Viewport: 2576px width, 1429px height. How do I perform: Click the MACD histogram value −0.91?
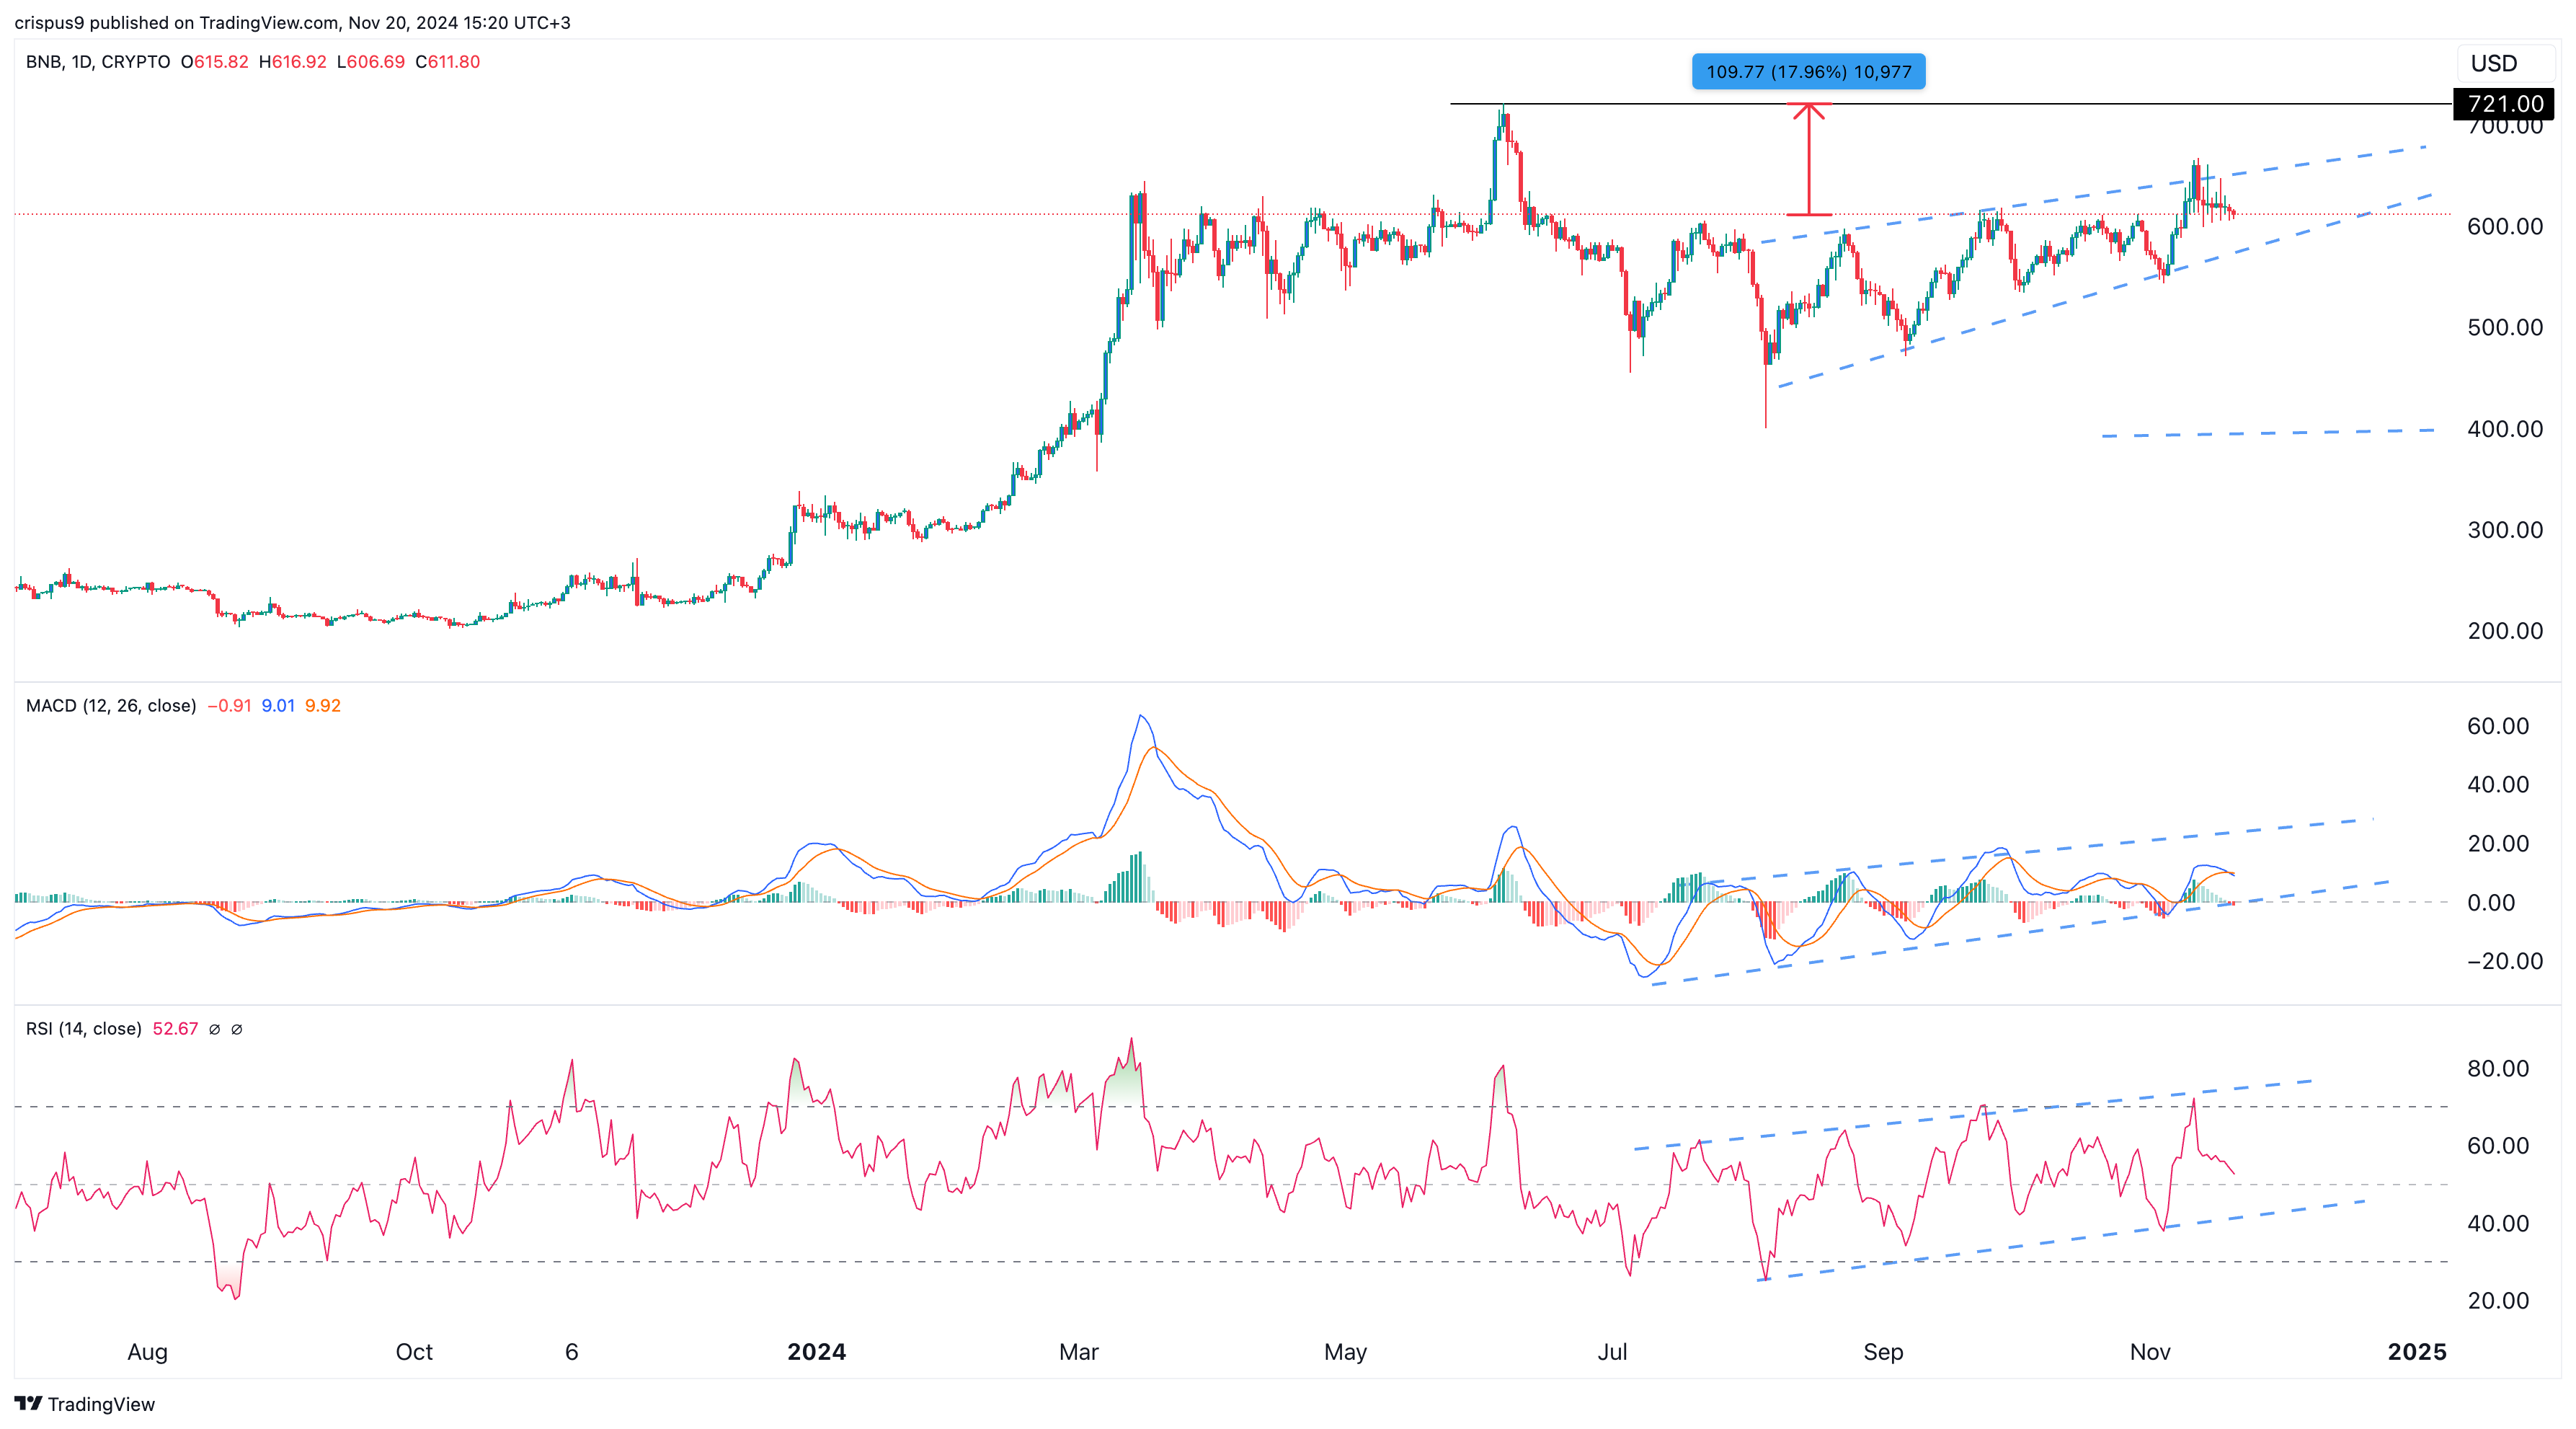click(229, 706)
